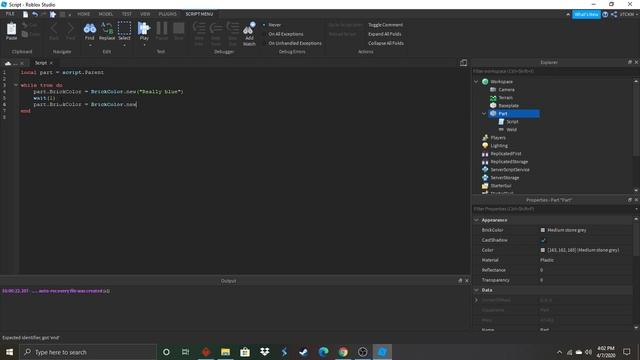640x360 pixels.
Task: Open the FILE menu
Action: pyautogui.click(x=10, y=14)
